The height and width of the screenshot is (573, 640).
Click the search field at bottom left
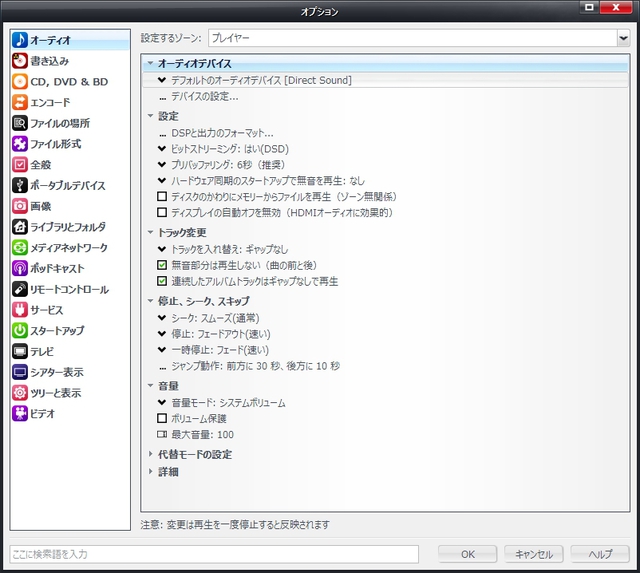(x=213, y=553)
